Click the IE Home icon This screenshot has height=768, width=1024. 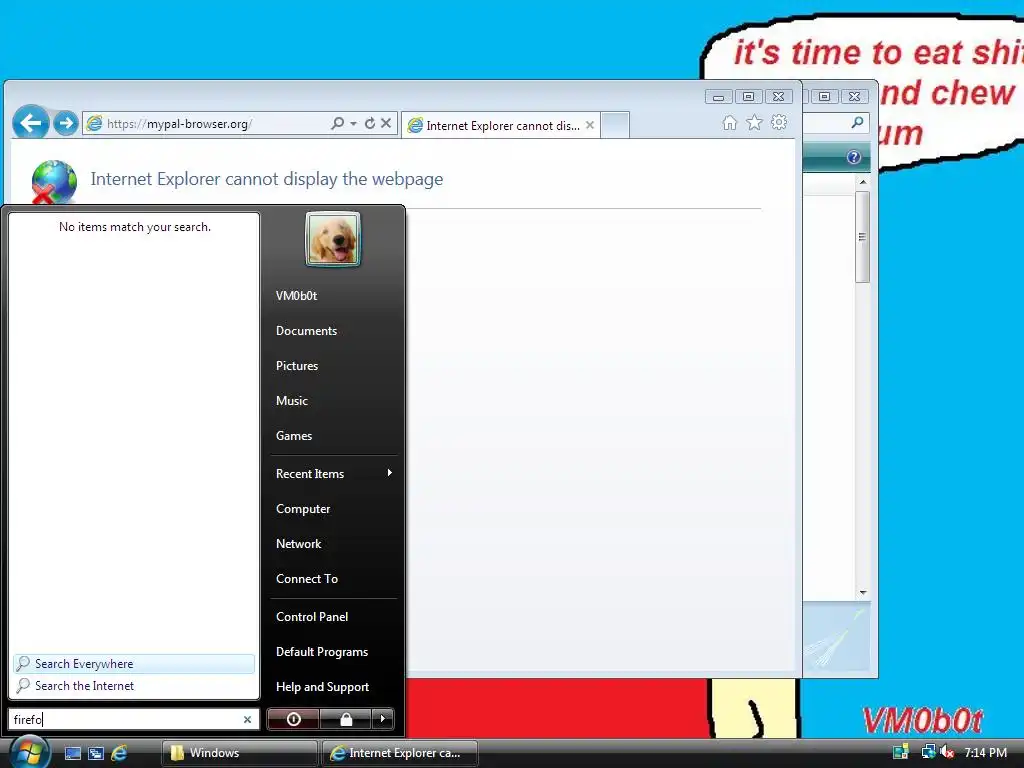pos(729,123)
